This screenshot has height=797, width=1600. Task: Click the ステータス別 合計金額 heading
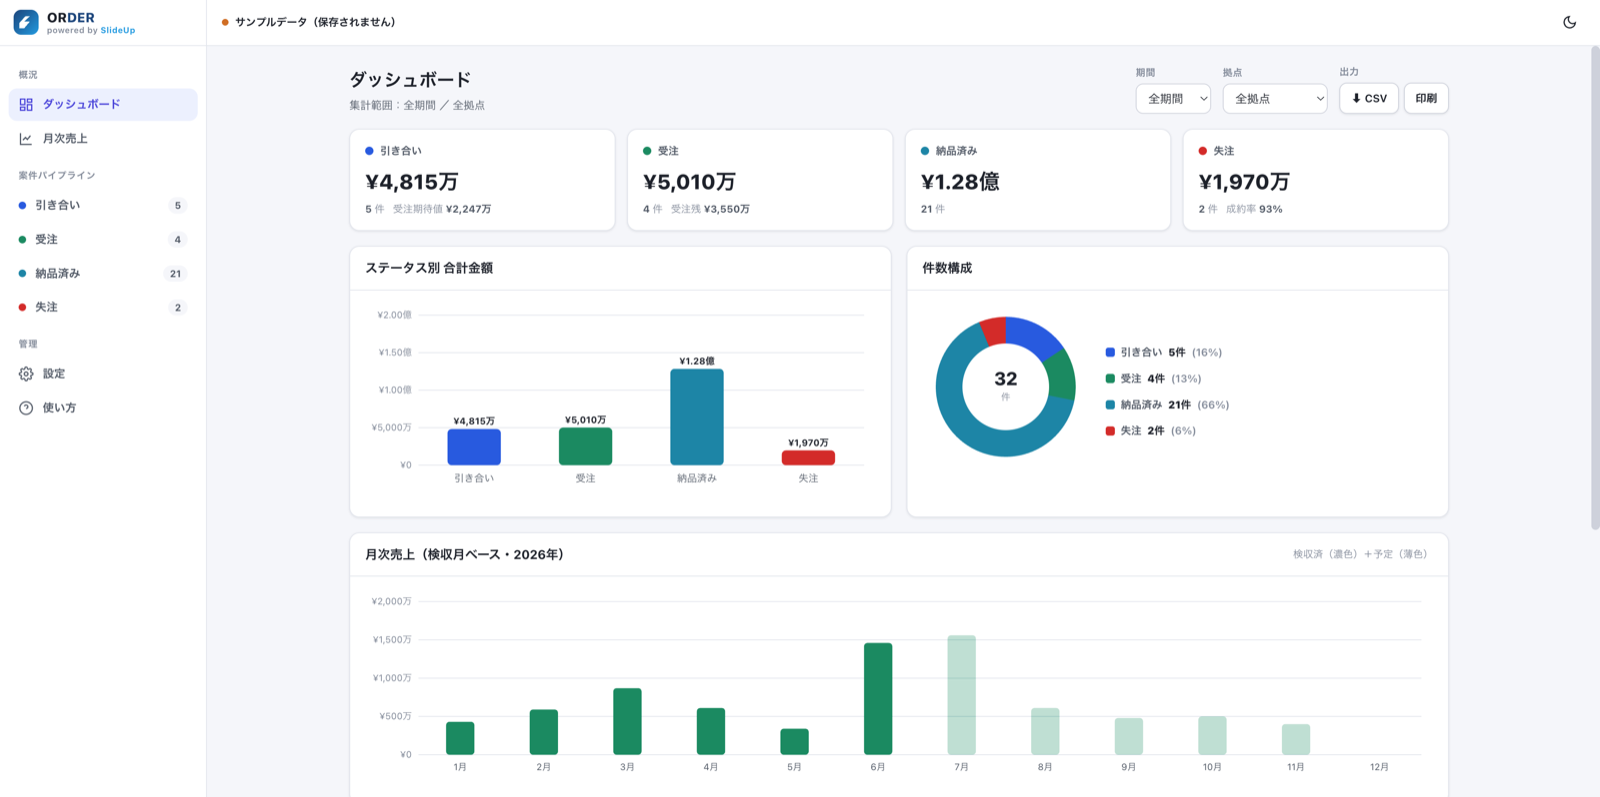tap(429, 268)
